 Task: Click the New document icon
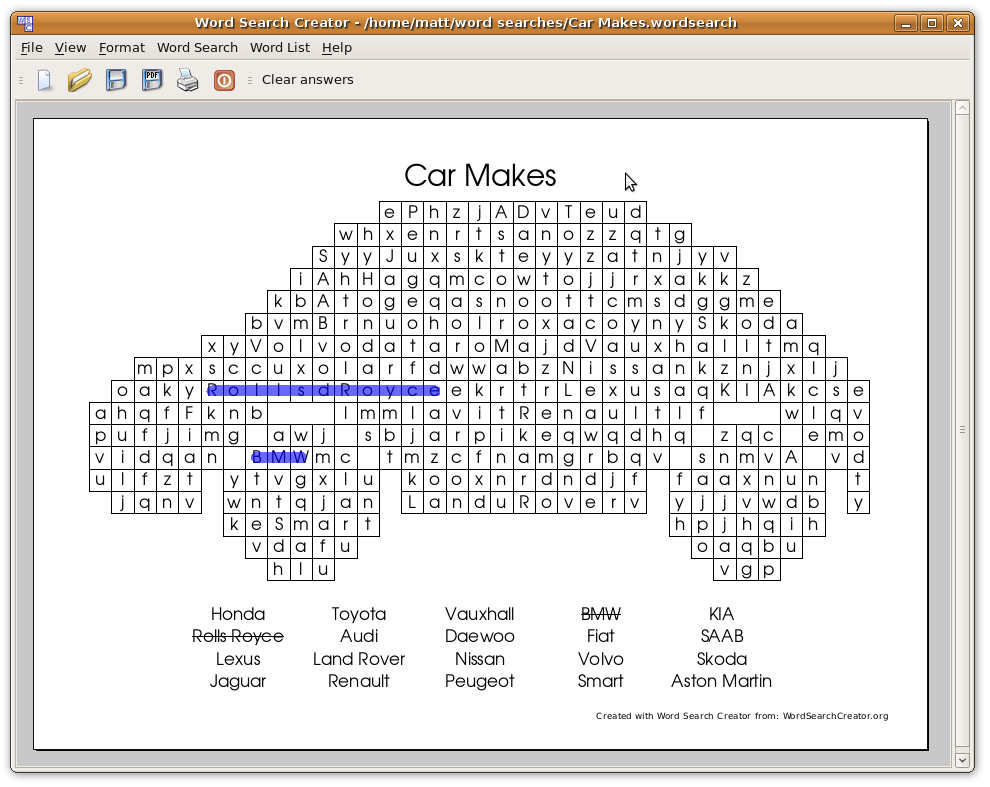[44, 80]
